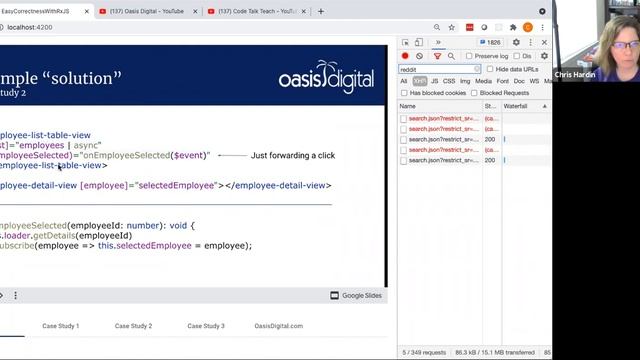Clear the 'reddit' filter text with the x icon
640x360 pixels.
tap(476, 69)
